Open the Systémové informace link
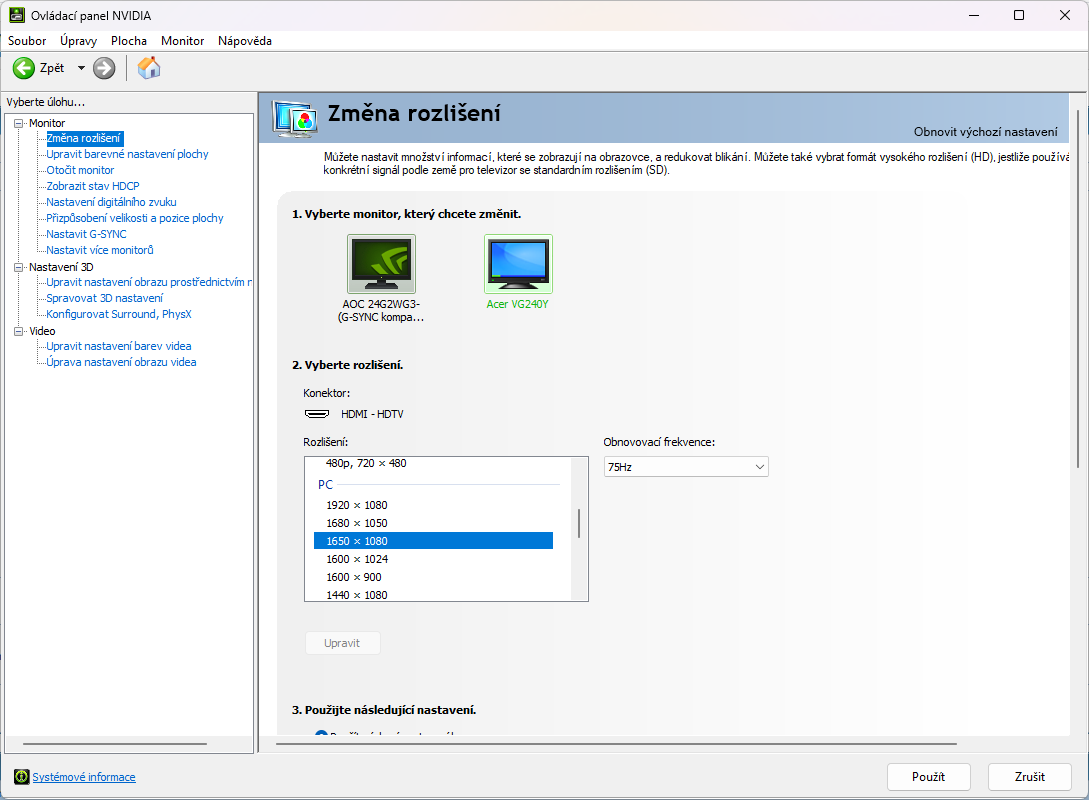Image resolution: width=1089 pixels, height=800 pixels. [x=84, y=777]
